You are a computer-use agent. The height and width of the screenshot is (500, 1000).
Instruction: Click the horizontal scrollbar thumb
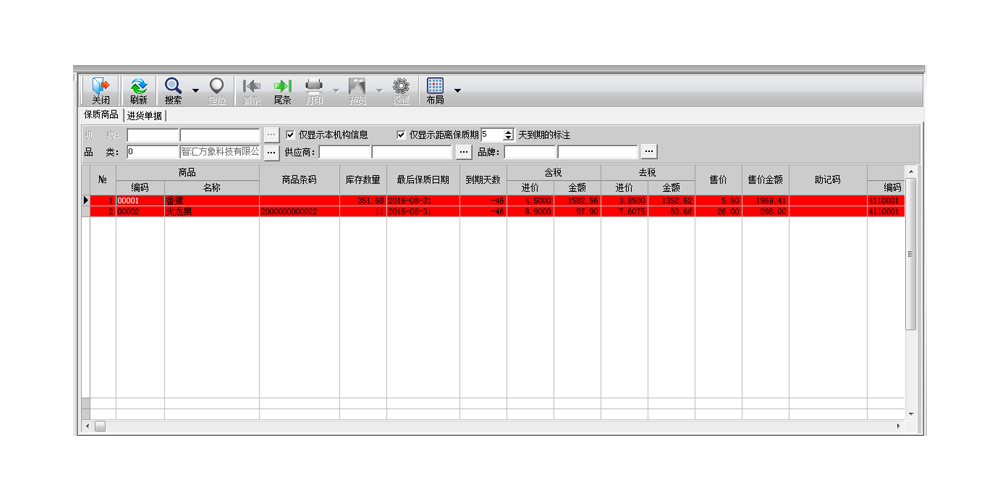click(101, 425)
